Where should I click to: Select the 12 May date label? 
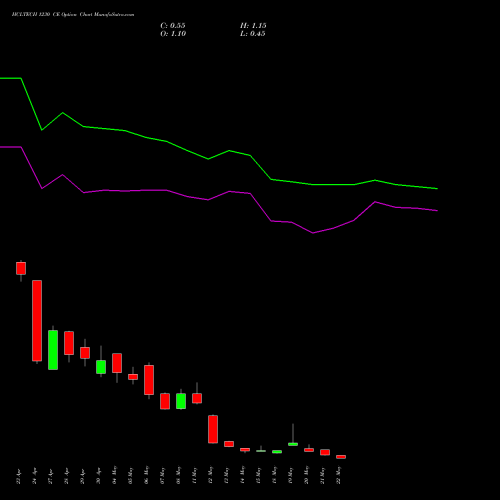(211, 475)
